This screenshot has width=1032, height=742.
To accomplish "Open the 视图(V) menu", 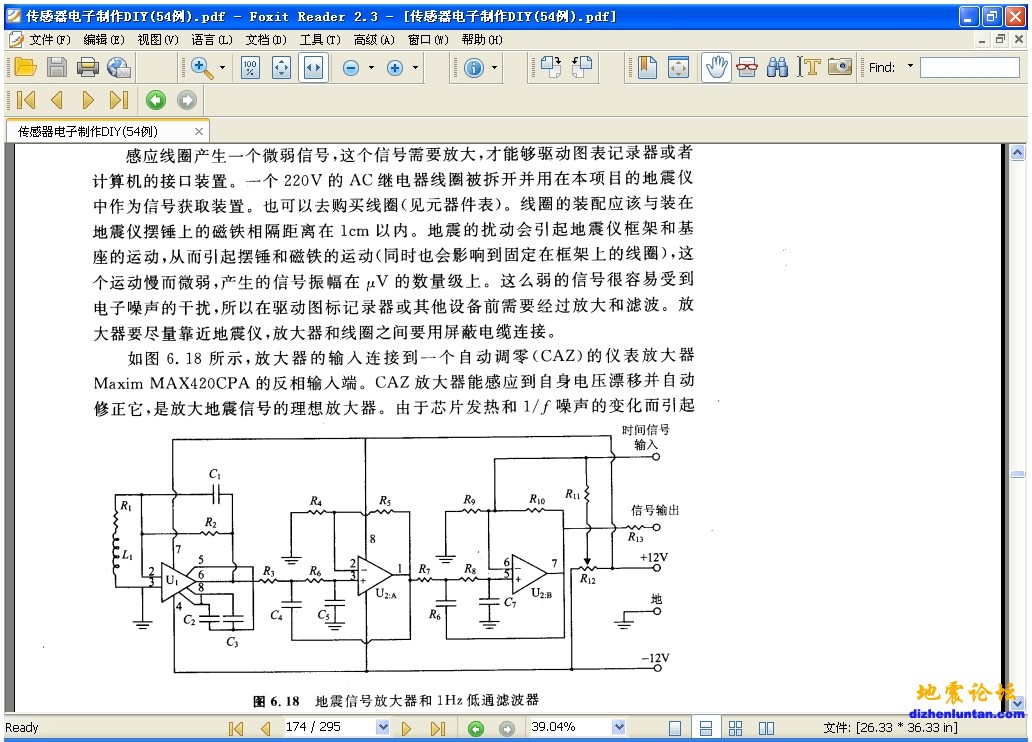I will (x=158, y=40).
